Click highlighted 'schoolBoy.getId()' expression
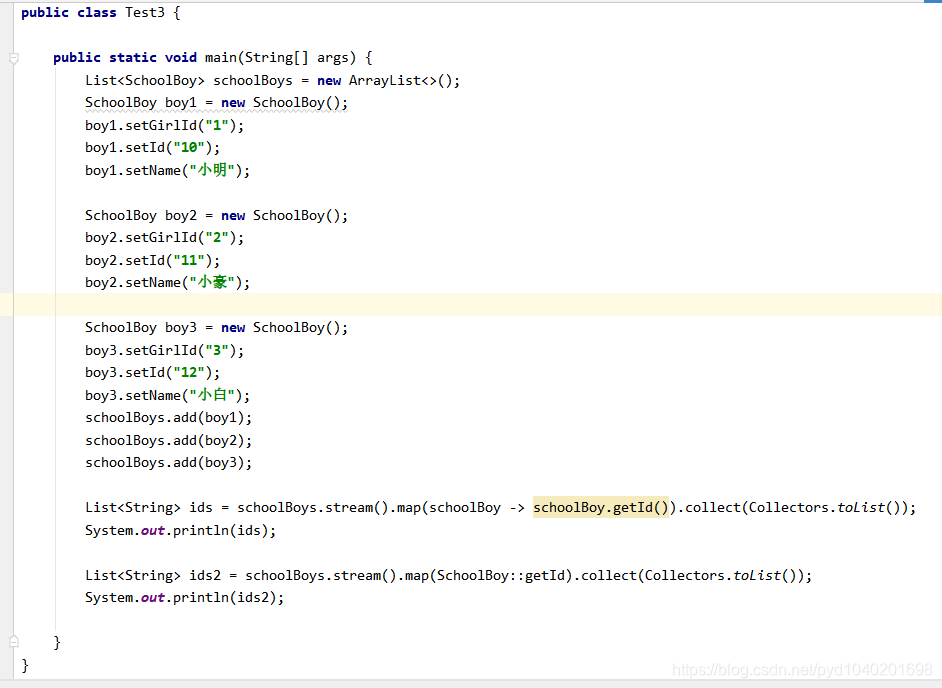 pos(601,508)
